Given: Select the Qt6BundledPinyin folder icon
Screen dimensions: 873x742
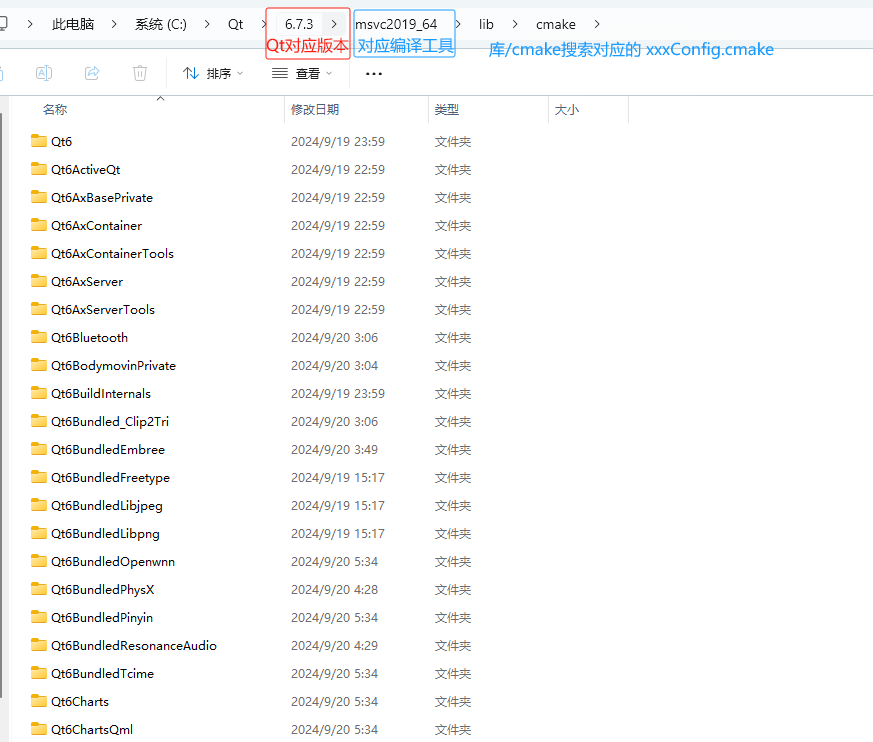Looking at the screenshot, I should (39, 617).
